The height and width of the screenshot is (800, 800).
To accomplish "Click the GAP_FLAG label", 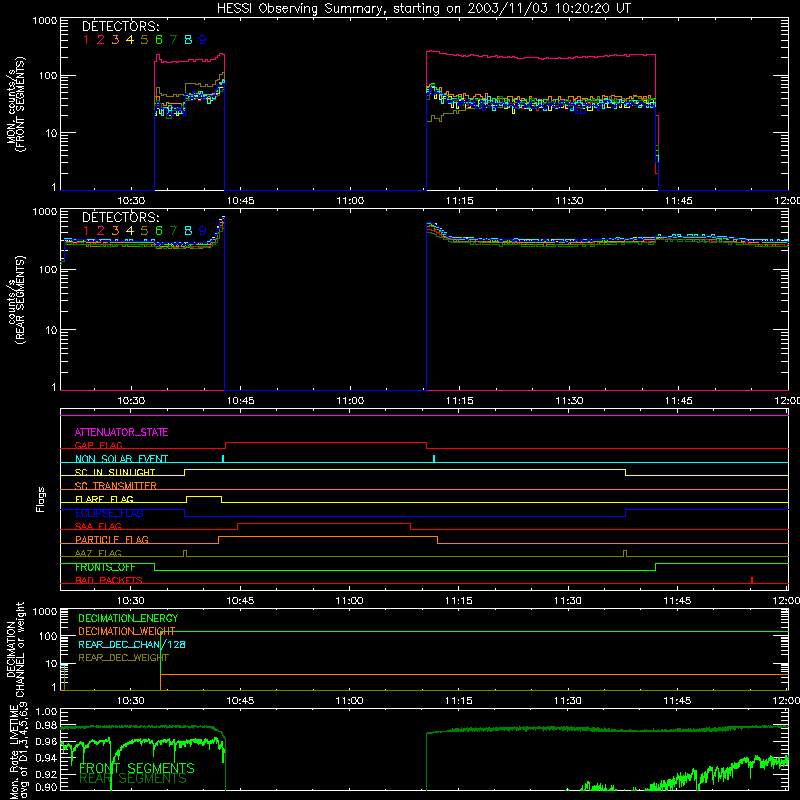I will pos(98,445).
